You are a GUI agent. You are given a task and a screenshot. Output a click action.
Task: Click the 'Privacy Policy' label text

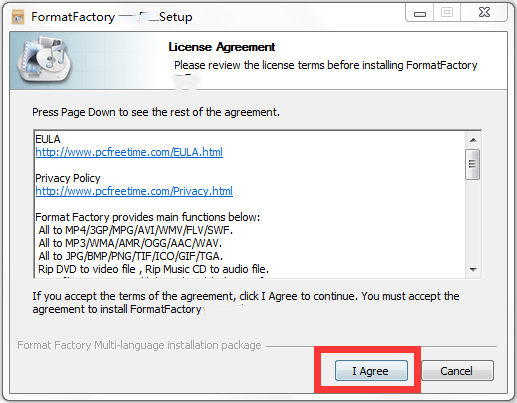(68, 178)
